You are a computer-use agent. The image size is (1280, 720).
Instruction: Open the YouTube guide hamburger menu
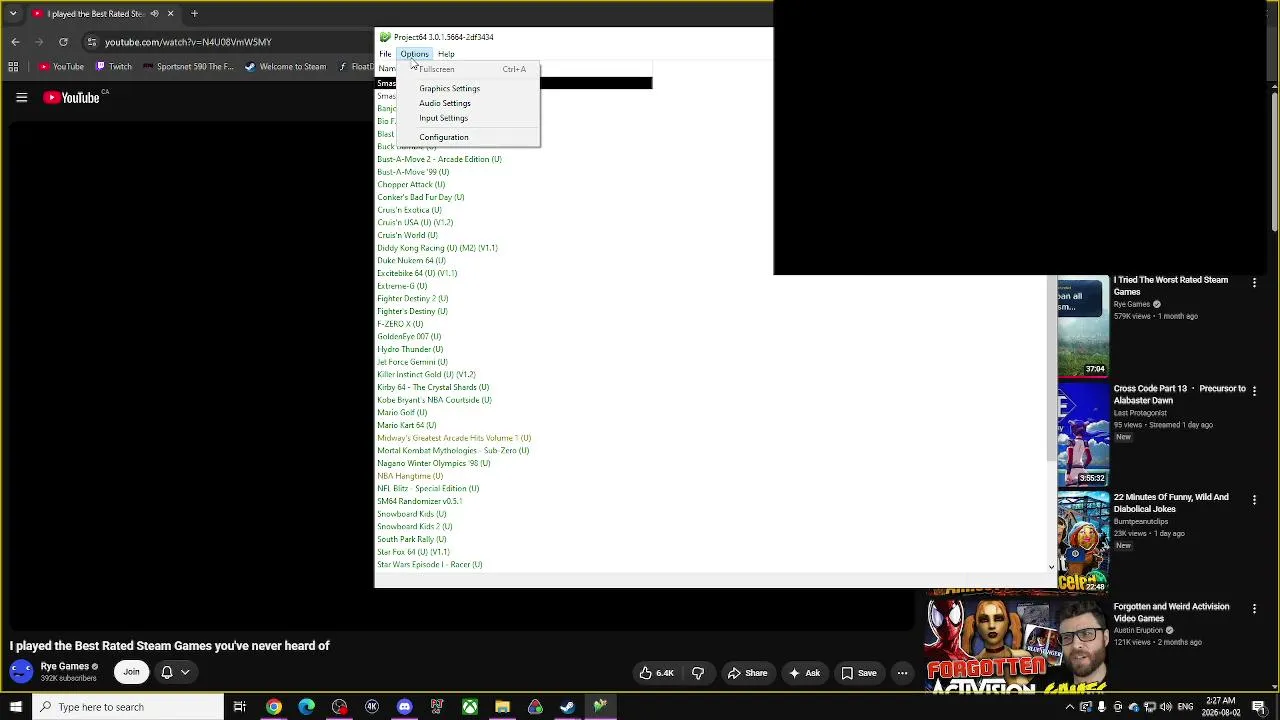pos(21,97)
